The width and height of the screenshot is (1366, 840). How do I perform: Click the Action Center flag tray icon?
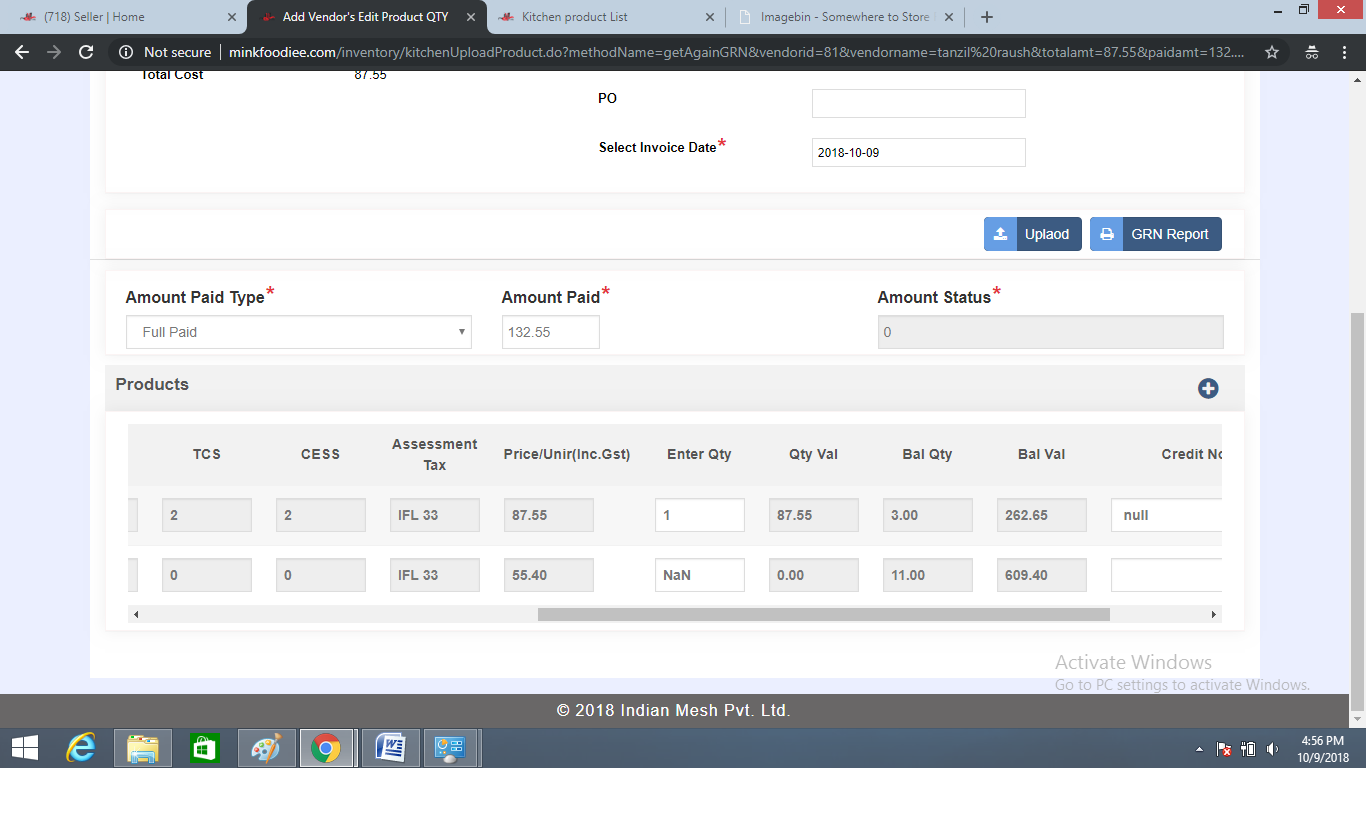(1224, 749)
